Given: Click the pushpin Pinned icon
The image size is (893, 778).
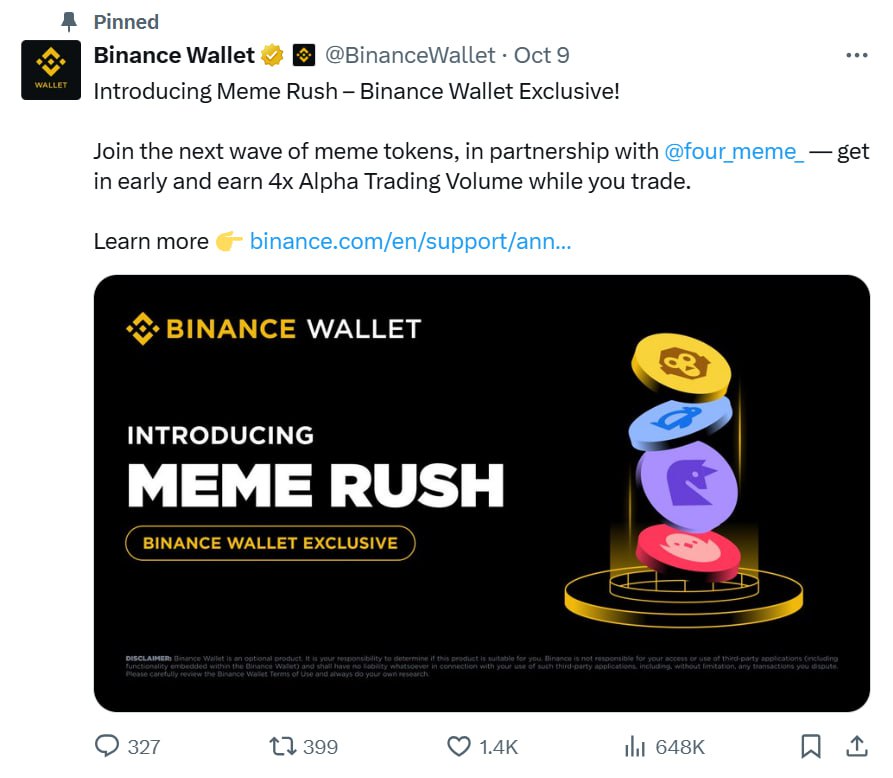Looking at the screenshot, I should tap(69, 21).
